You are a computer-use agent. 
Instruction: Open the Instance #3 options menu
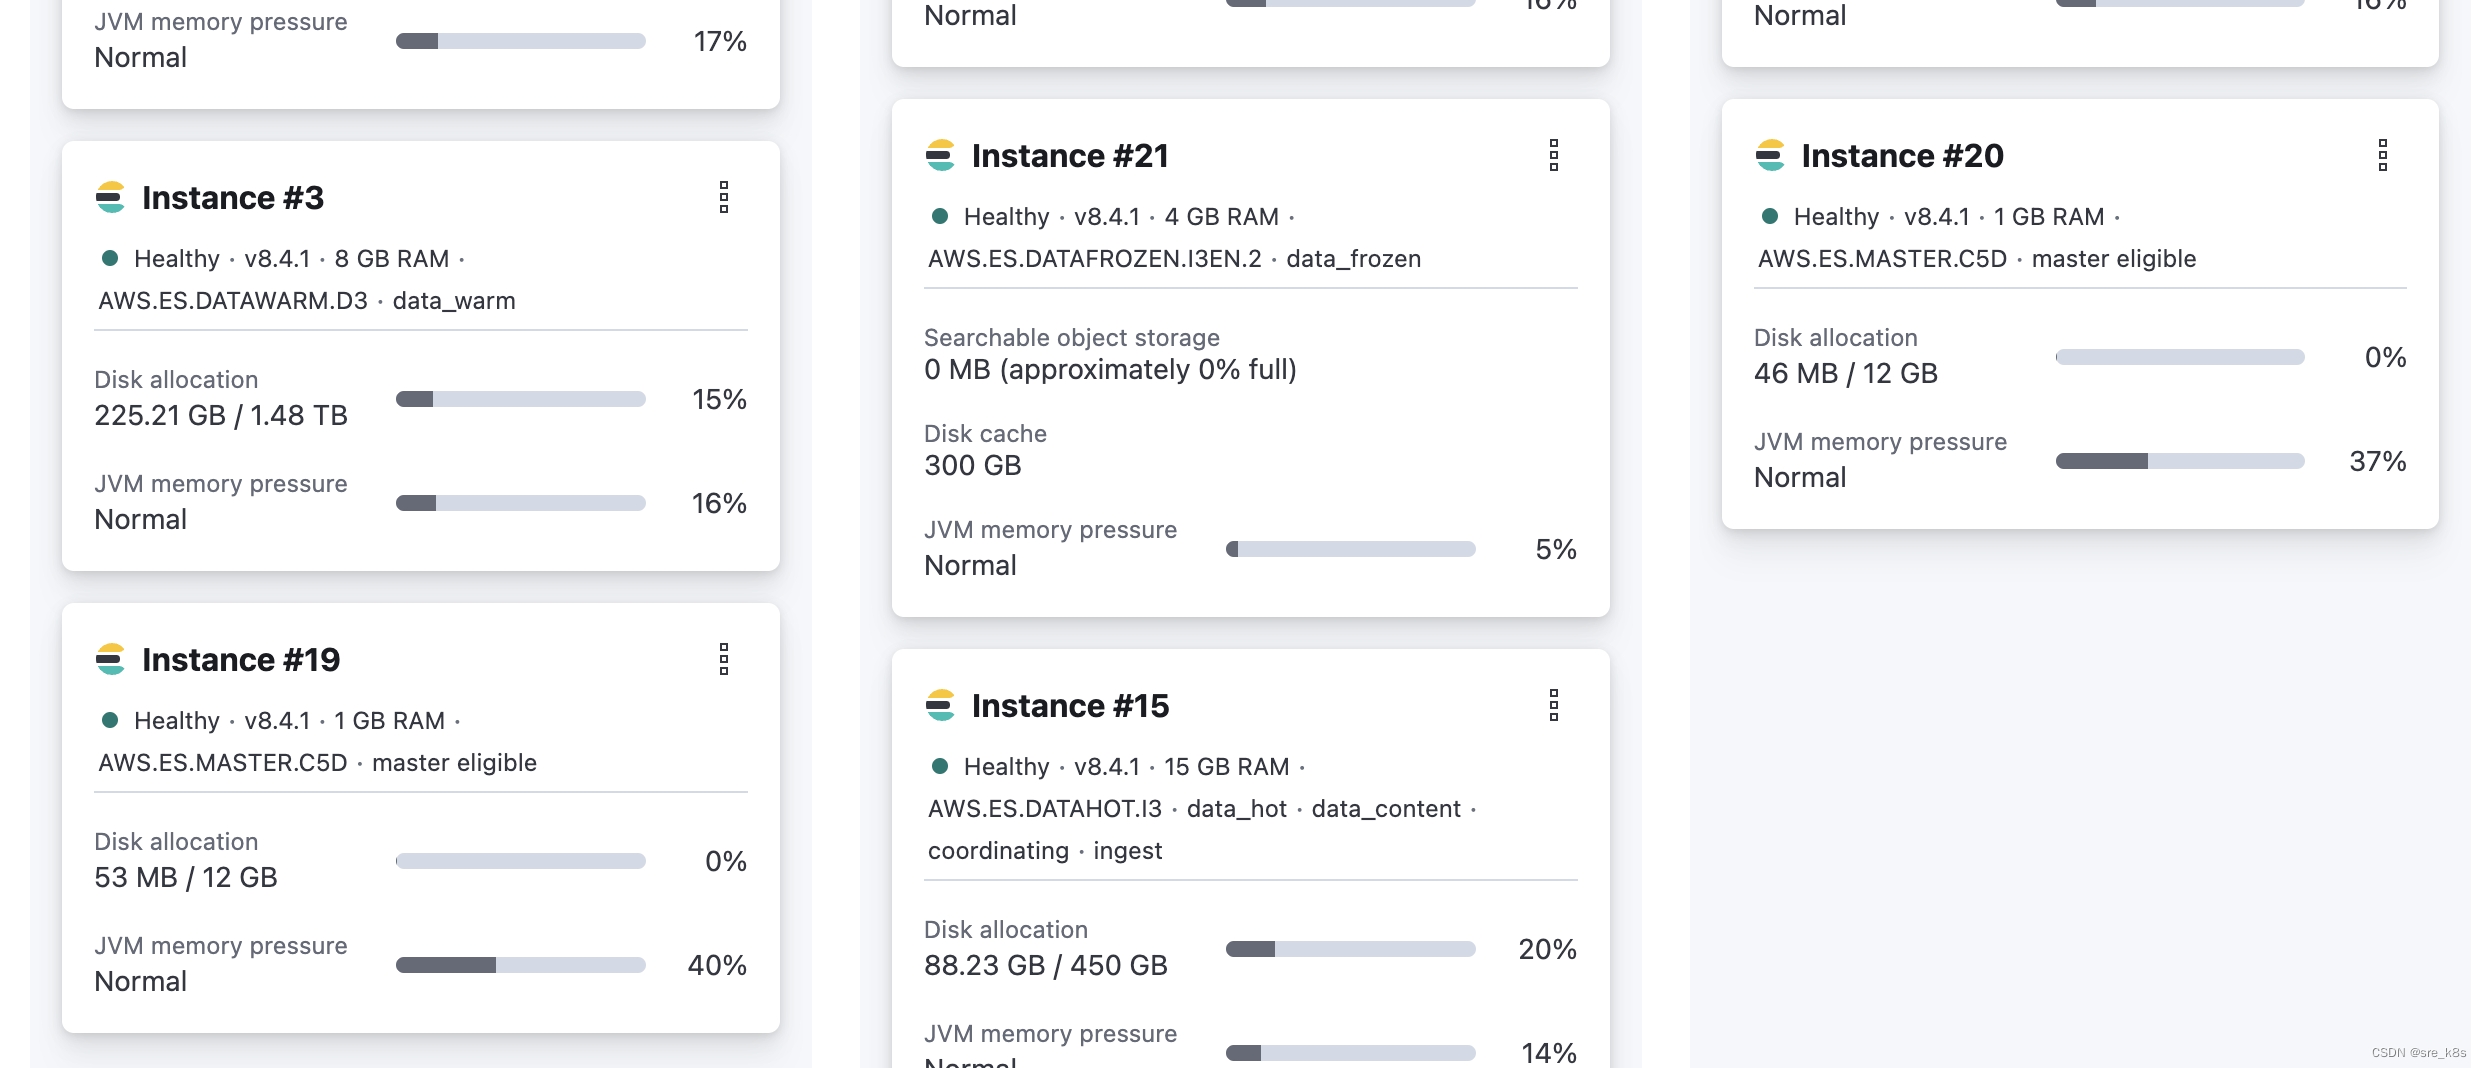[x=724, y=198]
